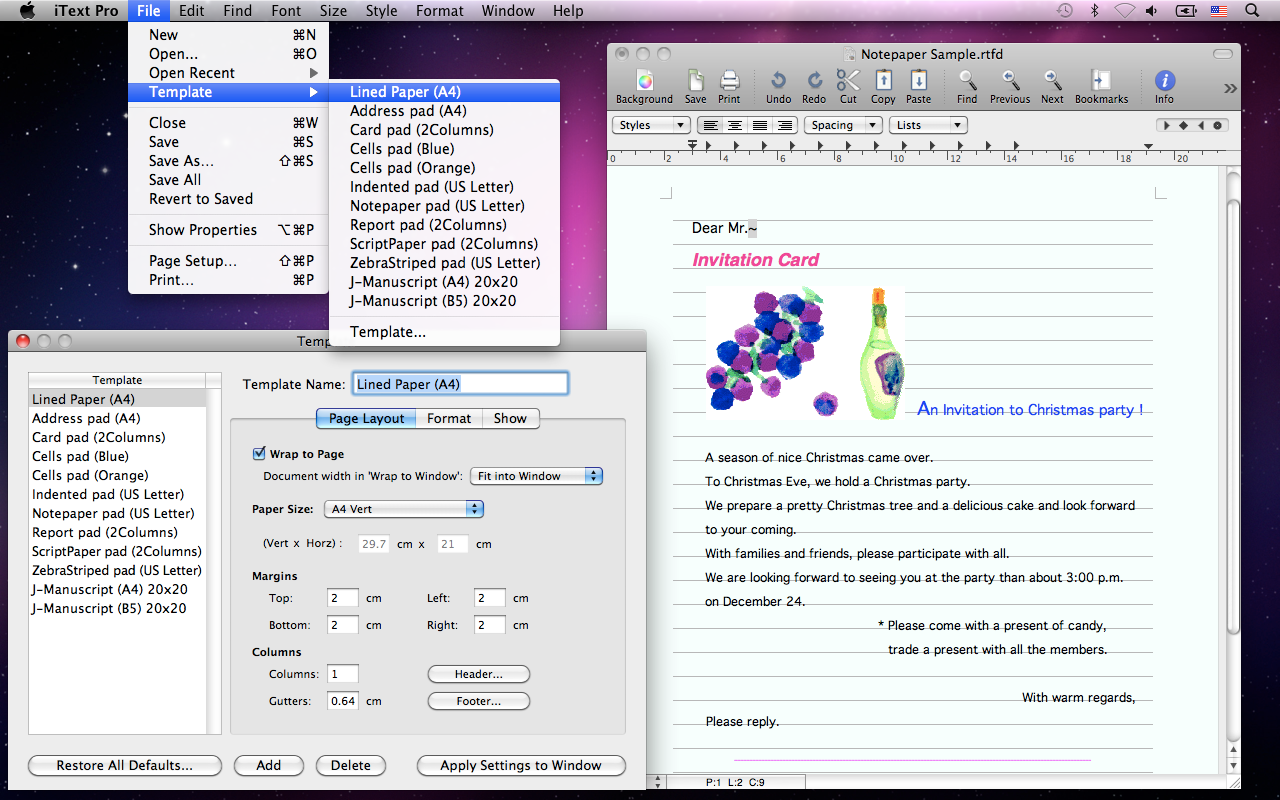Click the Gutters value field
1280x800 pixels.
coord(343,701)
